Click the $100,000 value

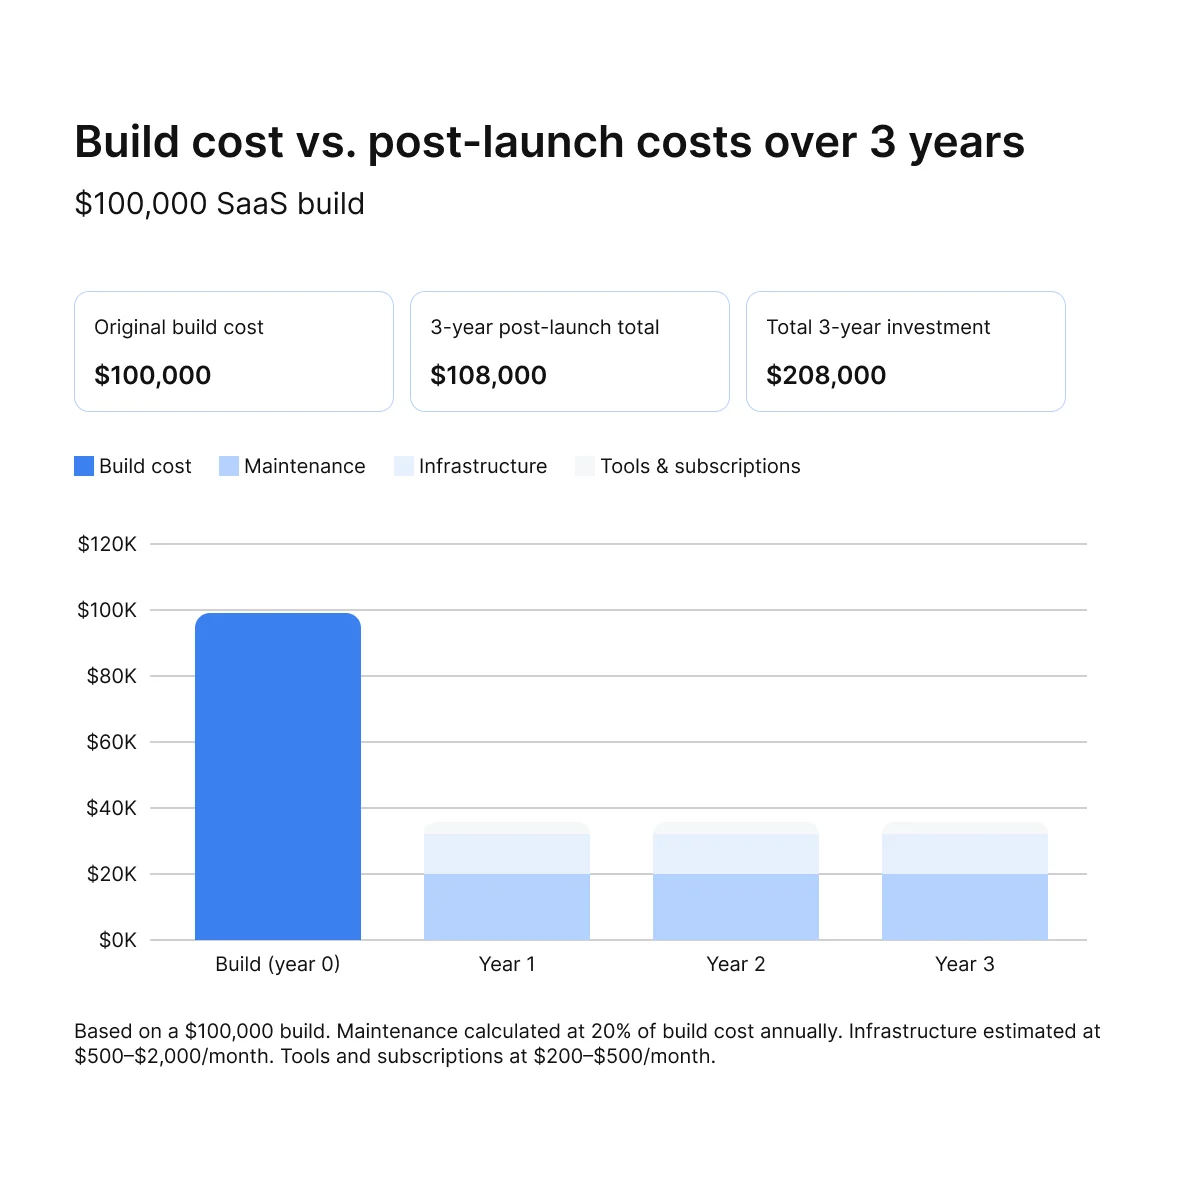point(153,375)
